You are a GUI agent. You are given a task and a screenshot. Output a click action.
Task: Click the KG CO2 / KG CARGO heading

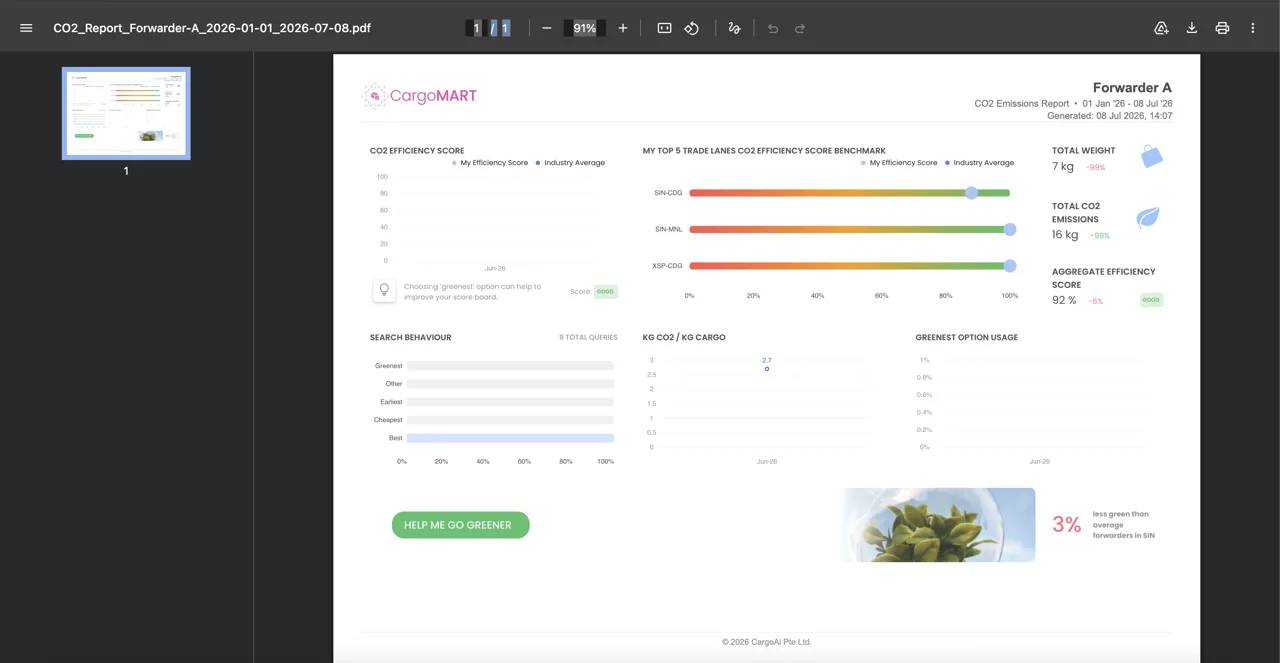coord(684,337)
